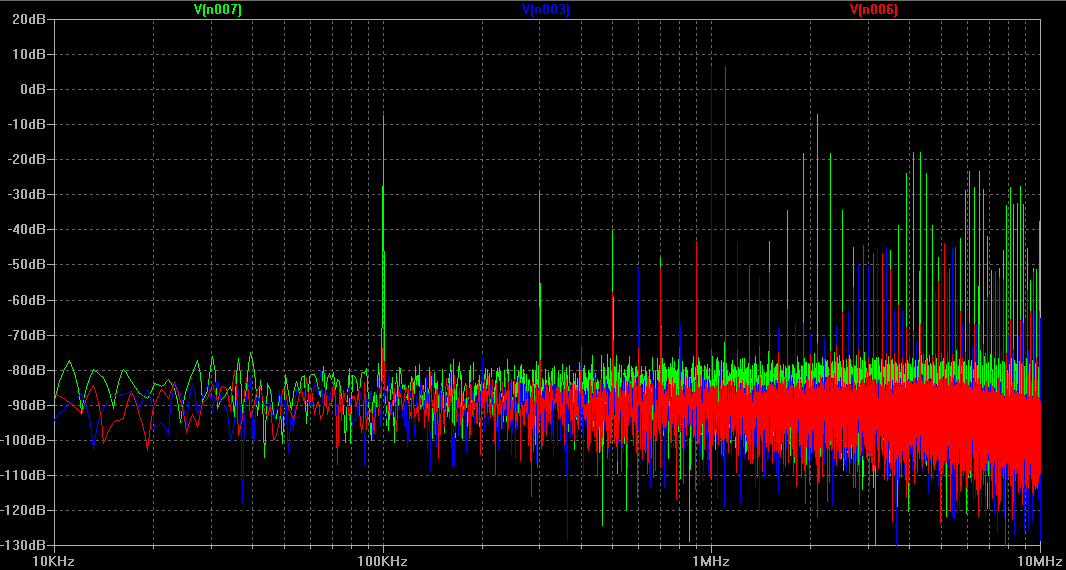Image resolution: width=1066 pixels, height=570 pixels.
Task: Click the 10MHz frequency axis label
Action: [1040, 560]
